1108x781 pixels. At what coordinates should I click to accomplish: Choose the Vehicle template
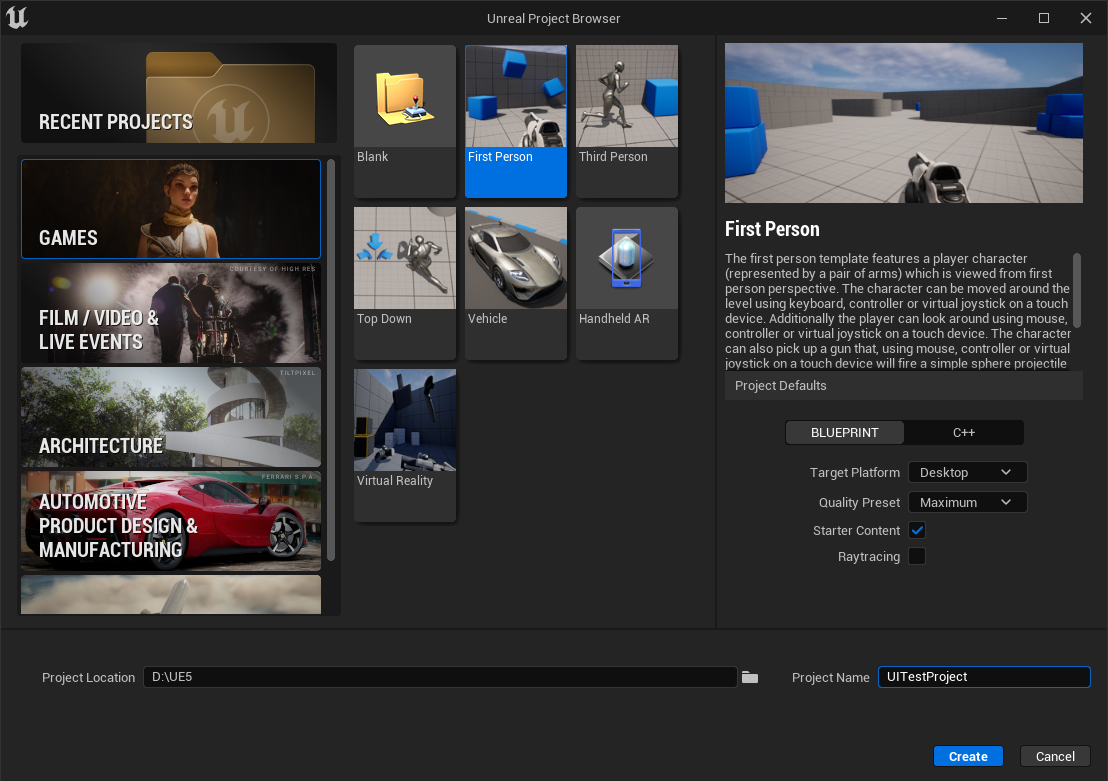pyautogui.click(x=516, y=283)
